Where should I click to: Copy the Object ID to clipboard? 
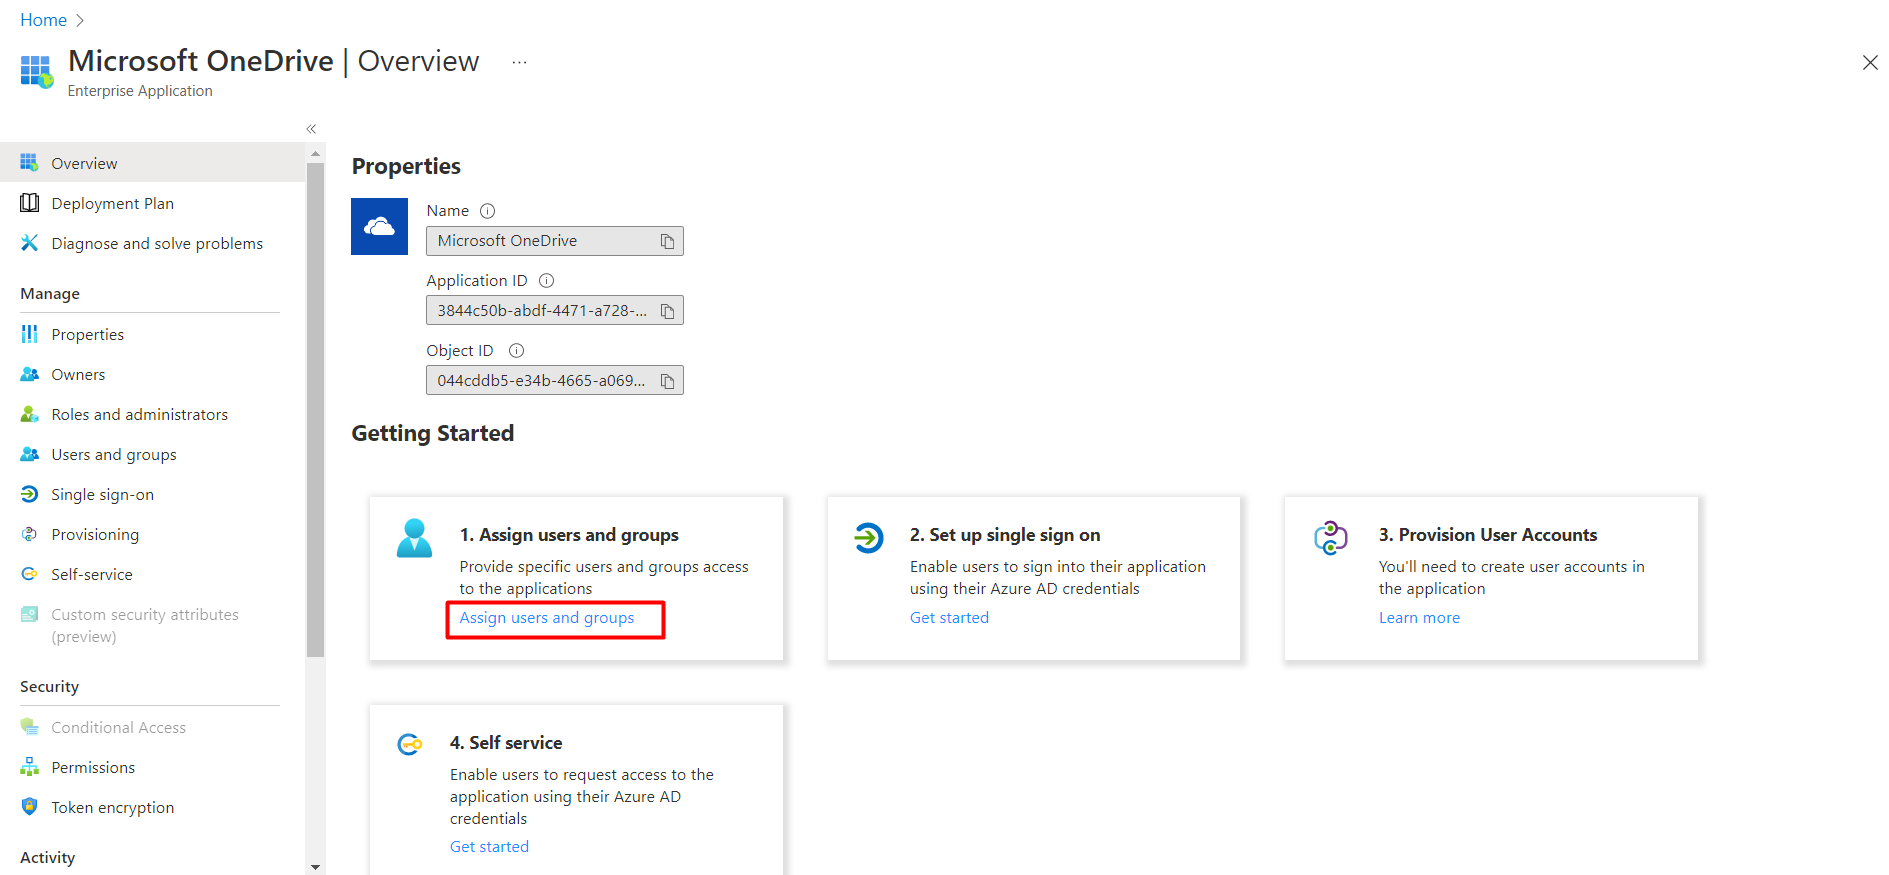click(667, 381)
